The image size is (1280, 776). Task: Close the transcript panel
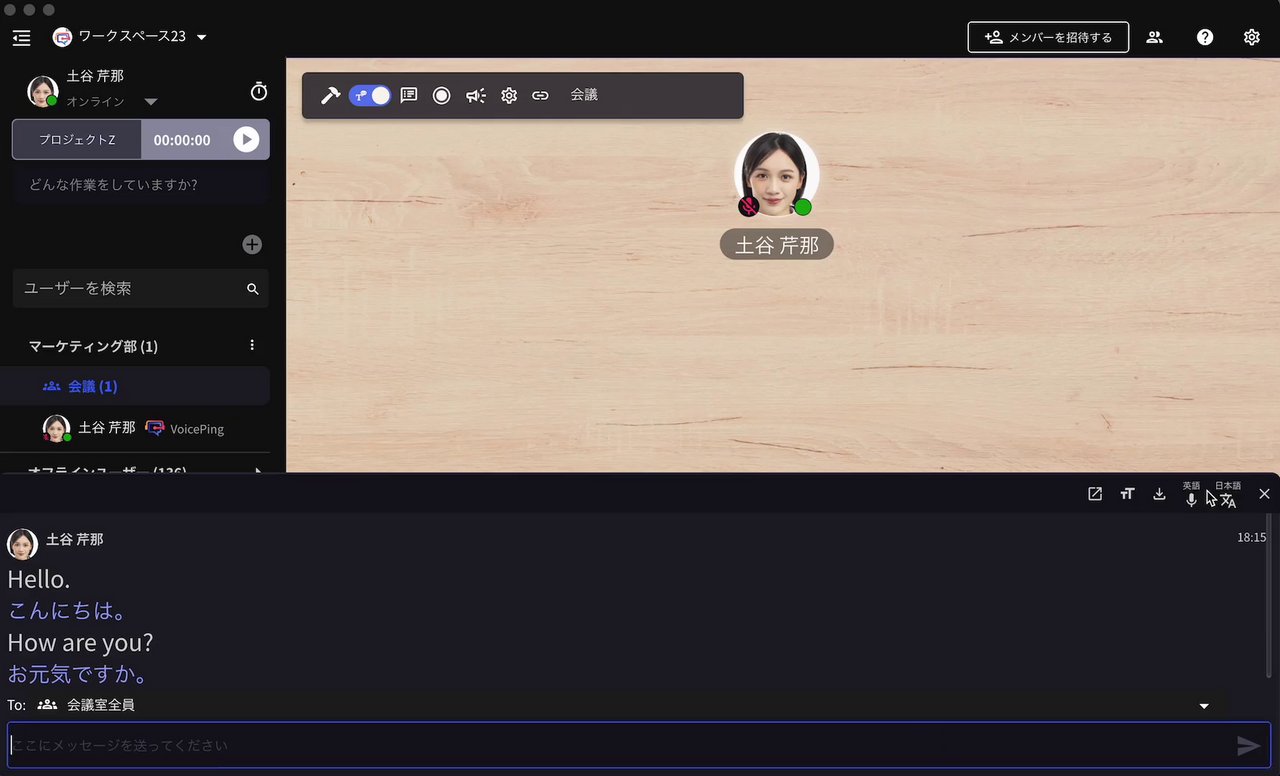[x=1264, y=494]
